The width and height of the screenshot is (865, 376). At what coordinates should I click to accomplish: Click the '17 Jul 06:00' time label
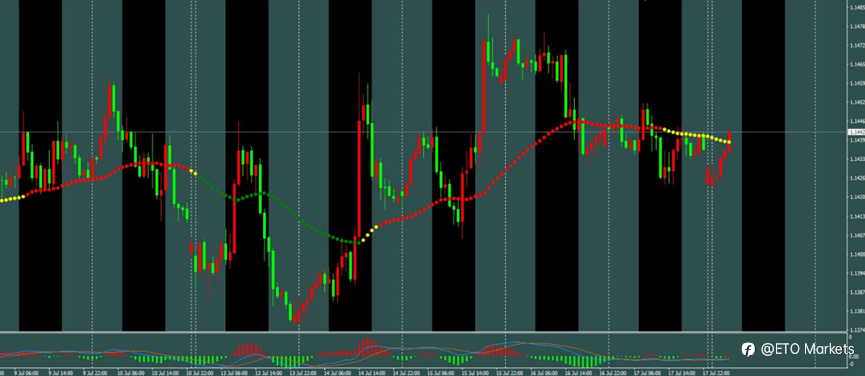pyautogui.click(x=648, y=373)
